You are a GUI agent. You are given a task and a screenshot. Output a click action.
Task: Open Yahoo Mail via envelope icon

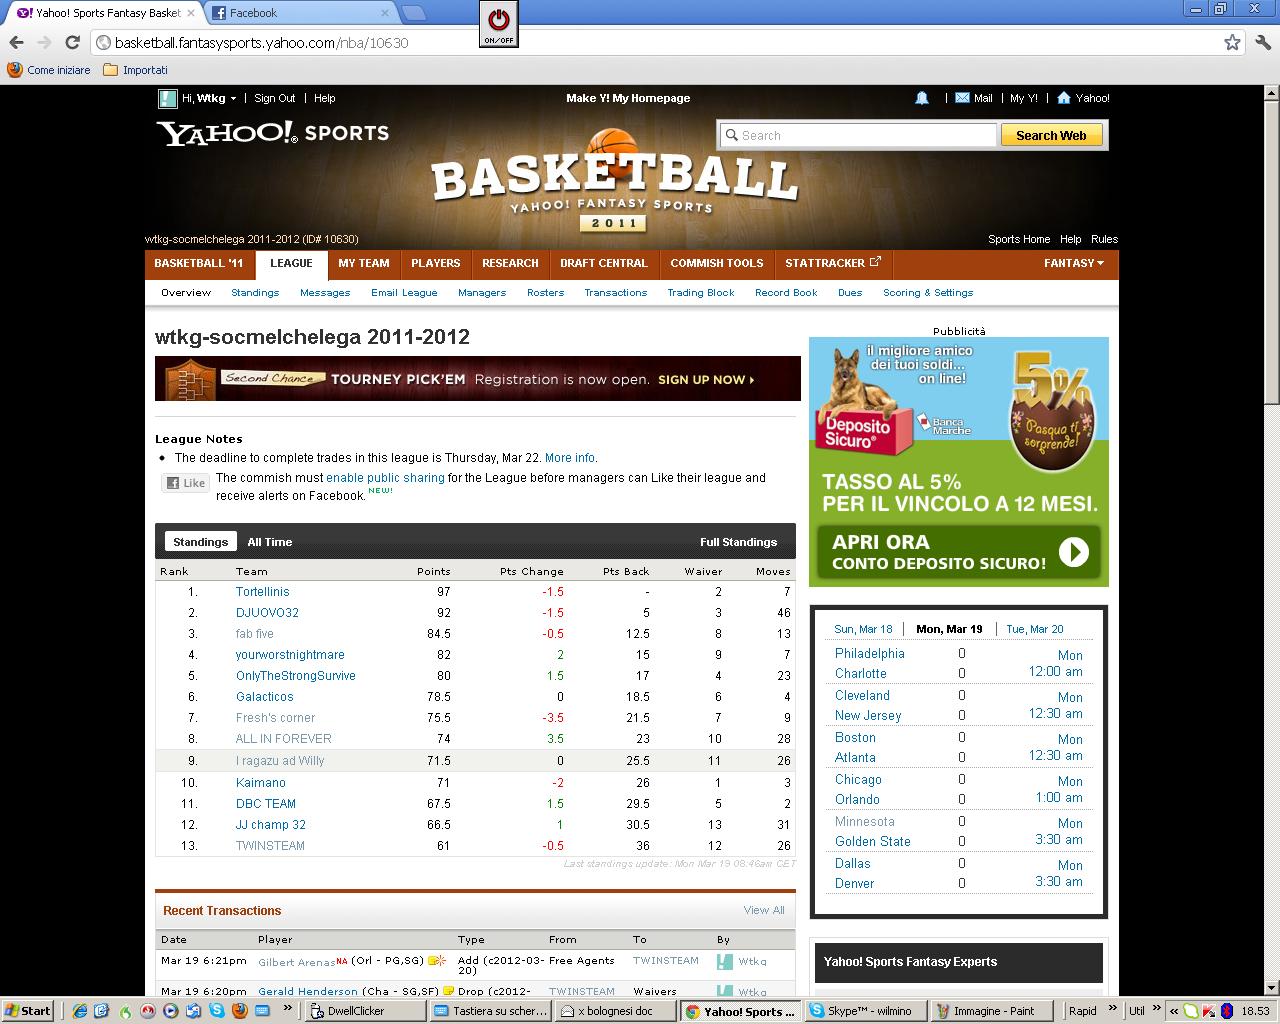click(962, 98)
